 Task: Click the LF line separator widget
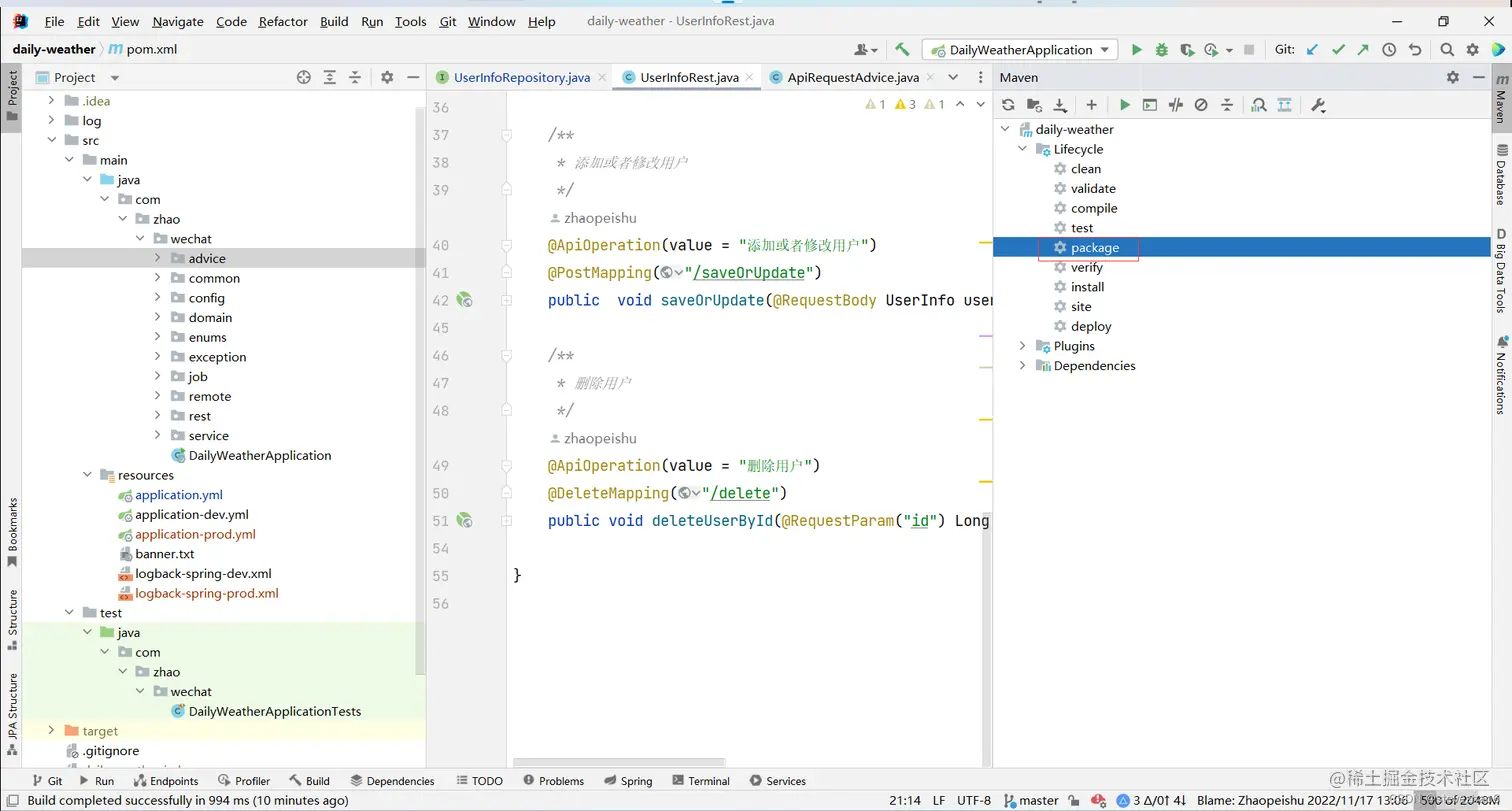pyautogui.click(x=939, y=800)
